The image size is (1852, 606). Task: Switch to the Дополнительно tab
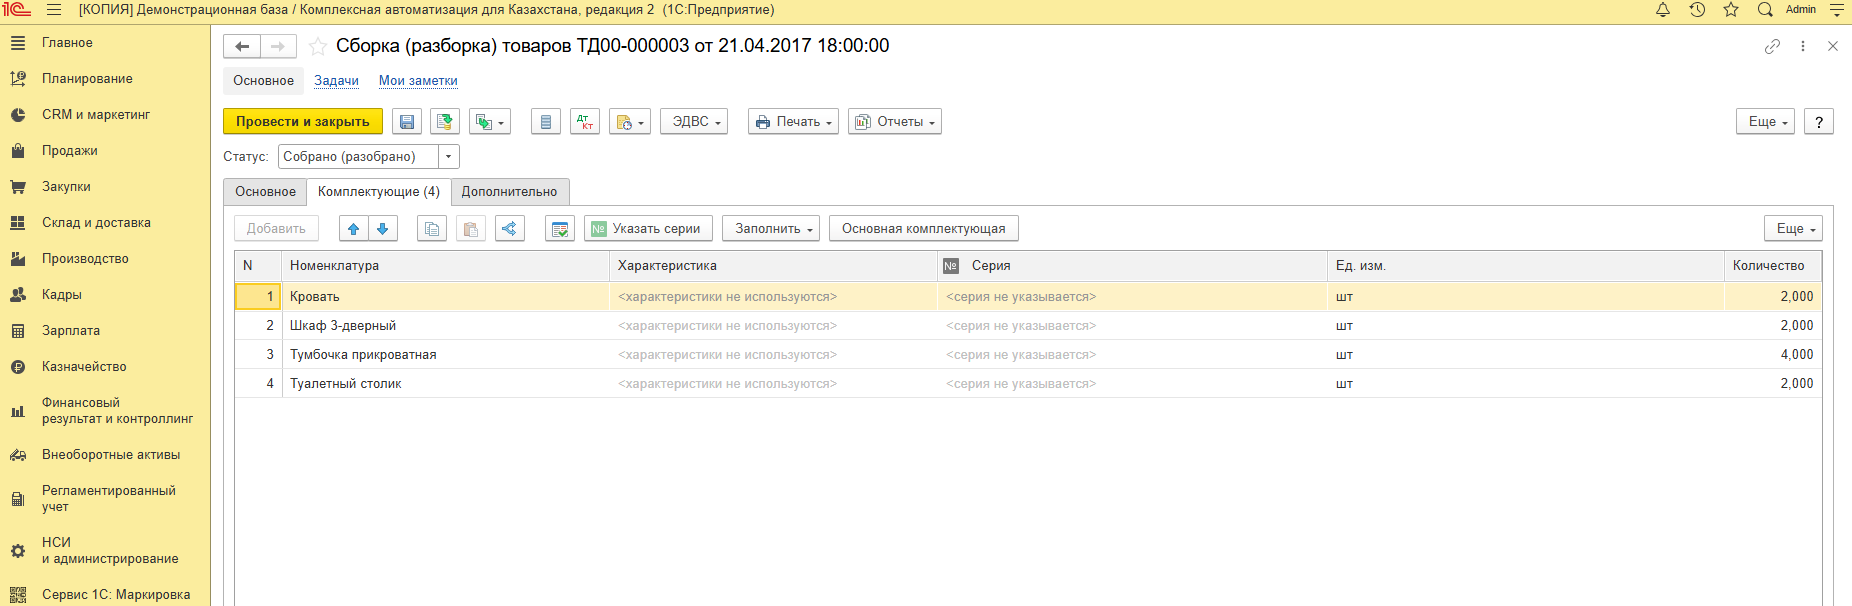click(509, 192)
